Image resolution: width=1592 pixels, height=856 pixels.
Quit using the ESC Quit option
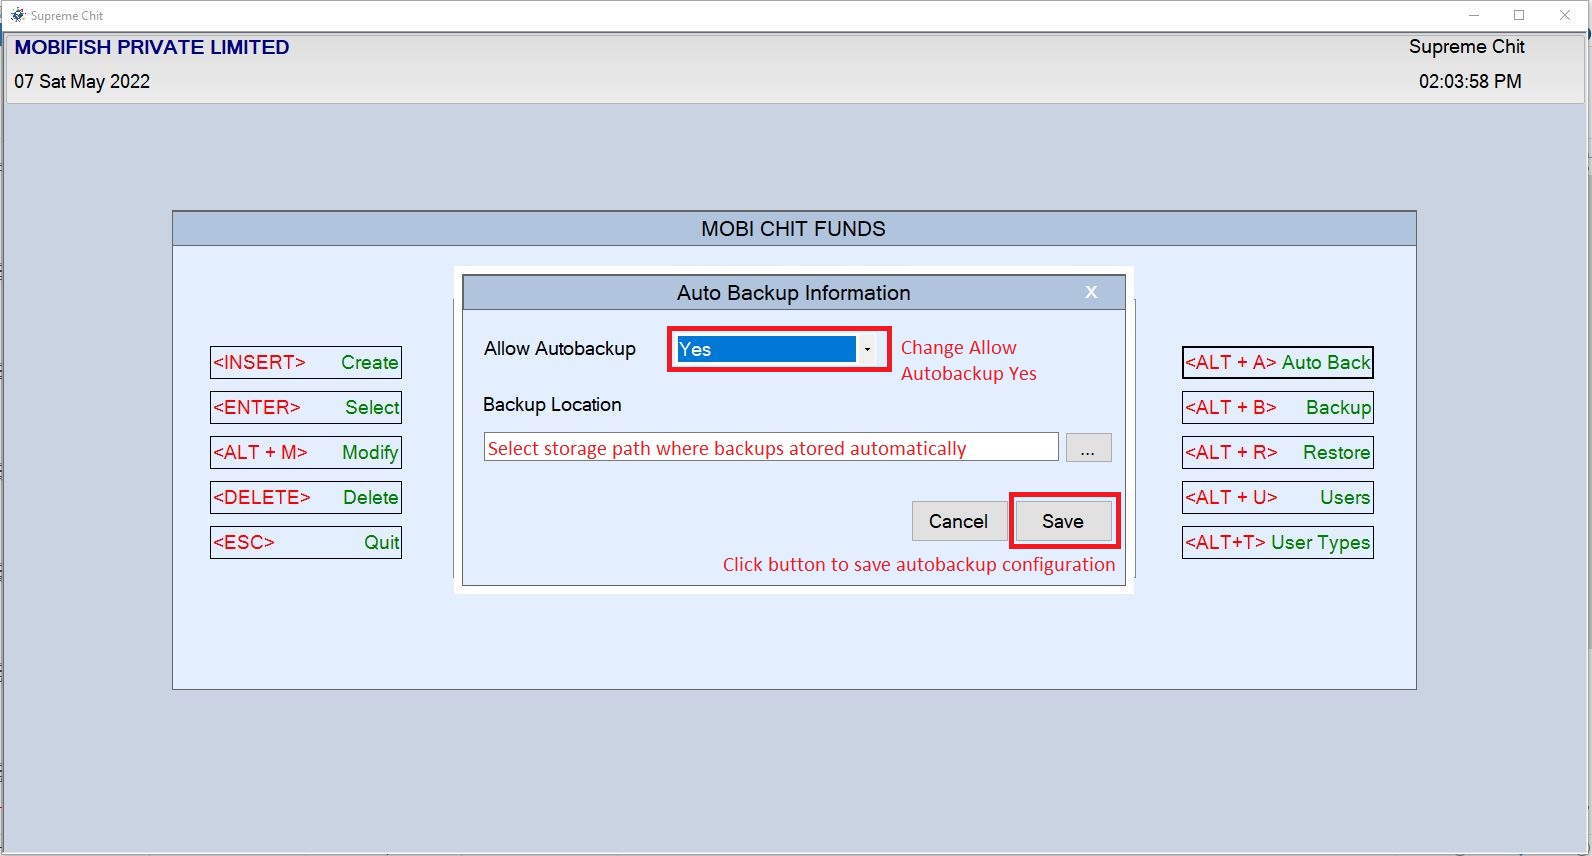(306, 542)
